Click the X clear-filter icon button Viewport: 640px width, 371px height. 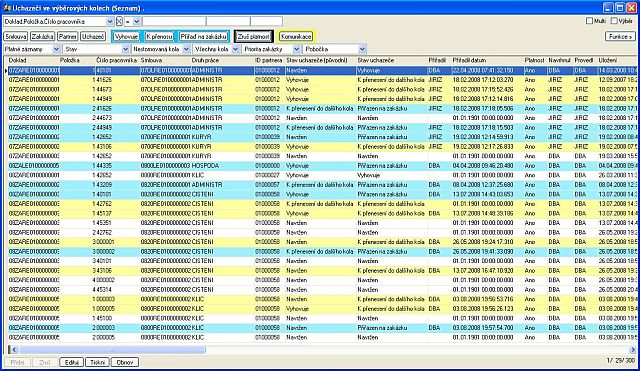tap(119, 22)
